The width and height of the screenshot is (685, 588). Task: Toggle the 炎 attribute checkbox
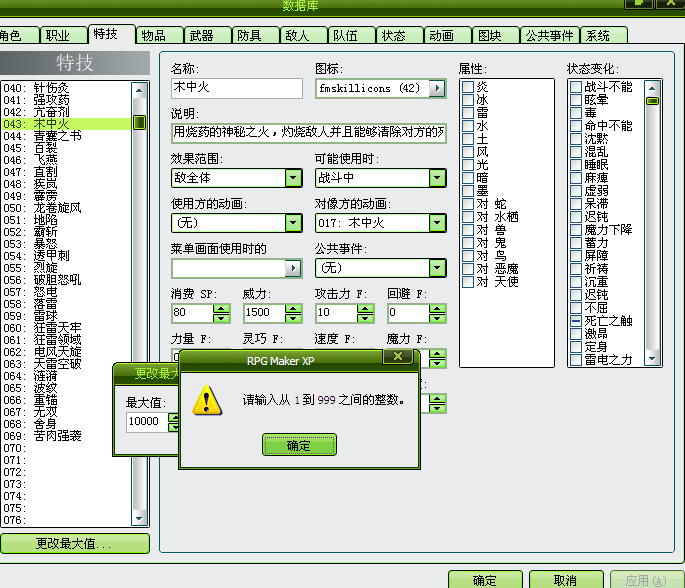pyautogui.click(x=468, y=86)
